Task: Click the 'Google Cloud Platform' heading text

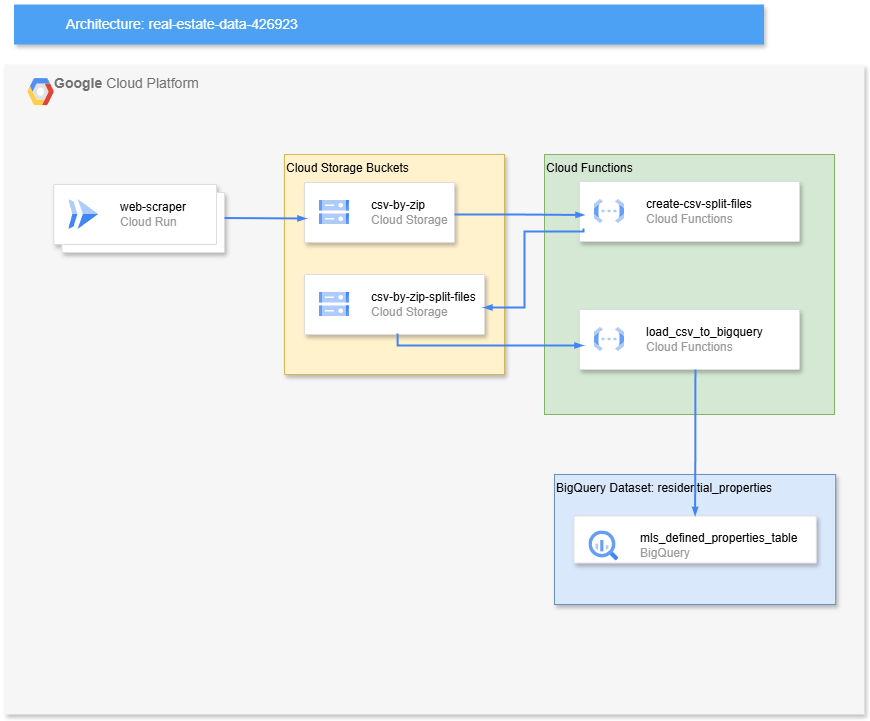Action: 126,83
